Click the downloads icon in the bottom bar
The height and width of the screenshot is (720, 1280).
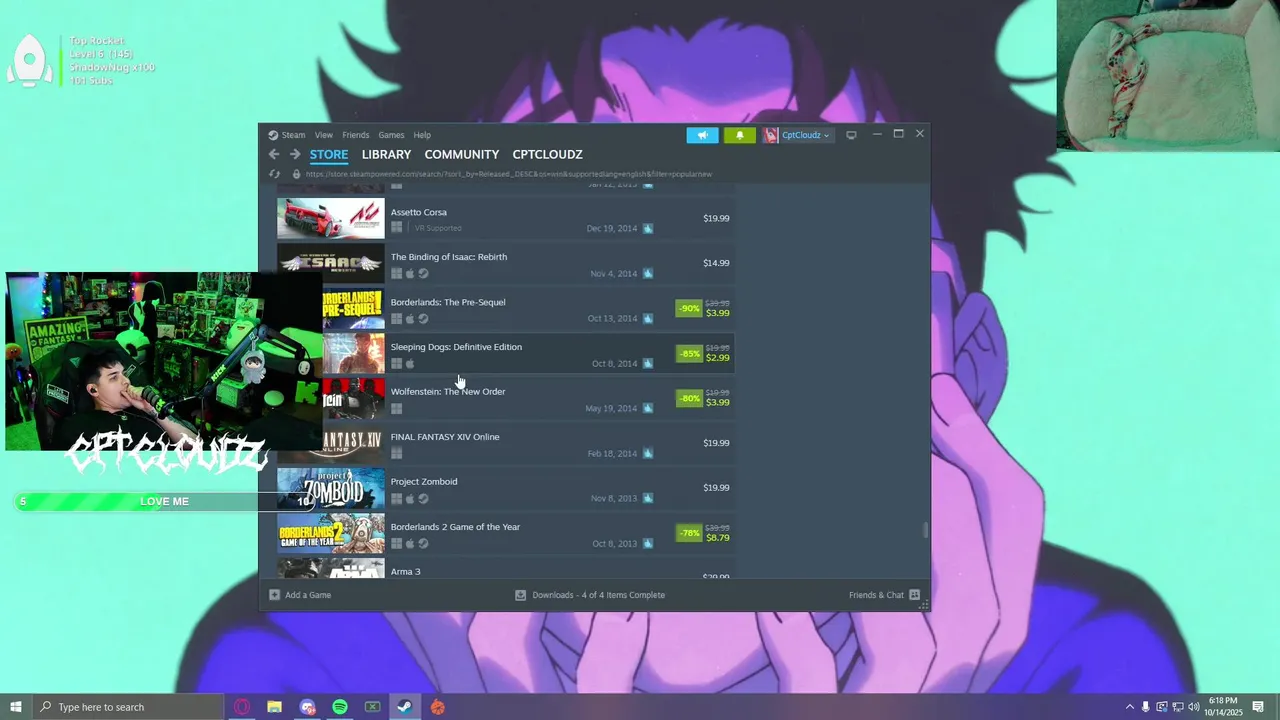pos(520,595)
